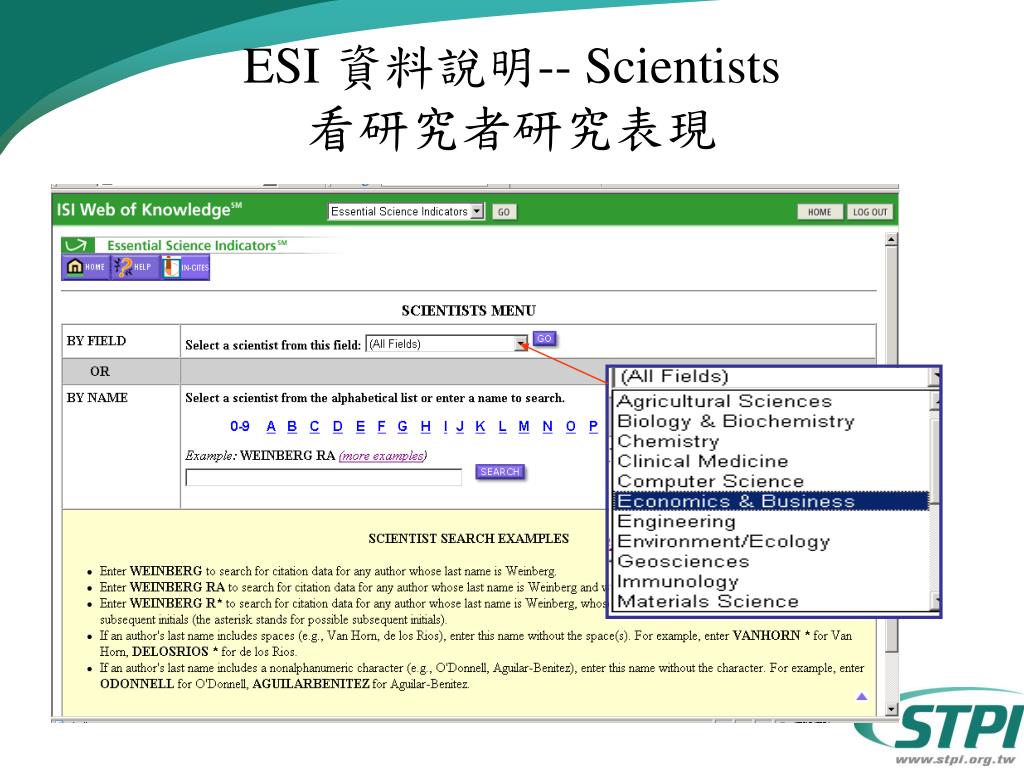Open letter C in alphabetical list
Screen dimensions: 1024x768
314,426
